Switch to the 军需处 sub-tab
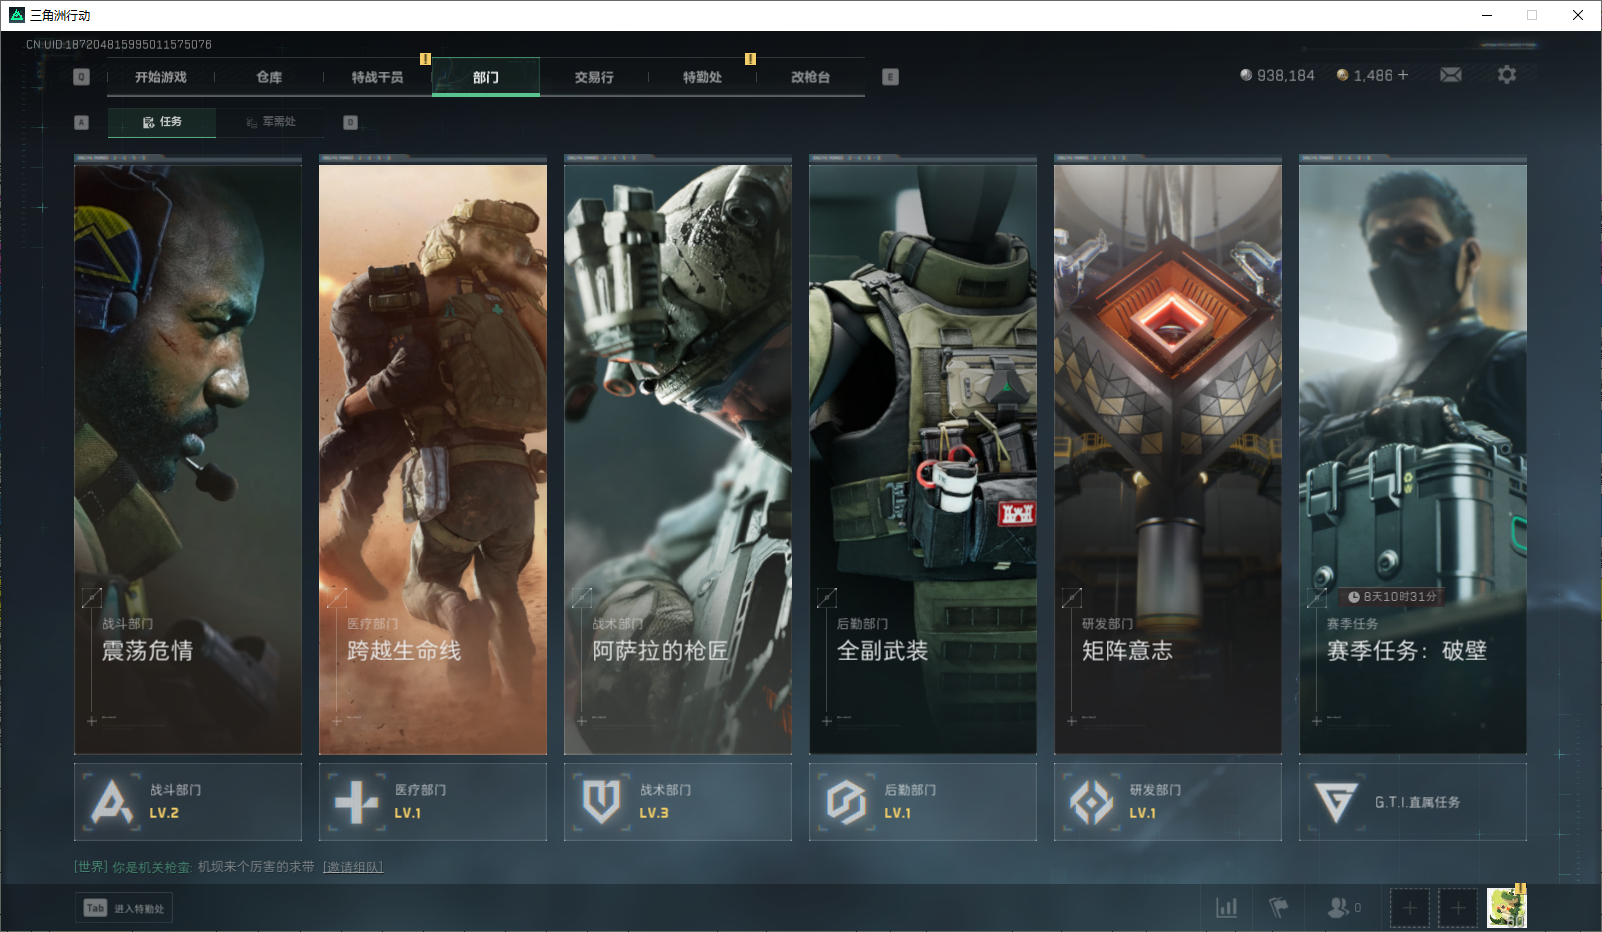Screen dimensions: 1602x932 point(271,122)
